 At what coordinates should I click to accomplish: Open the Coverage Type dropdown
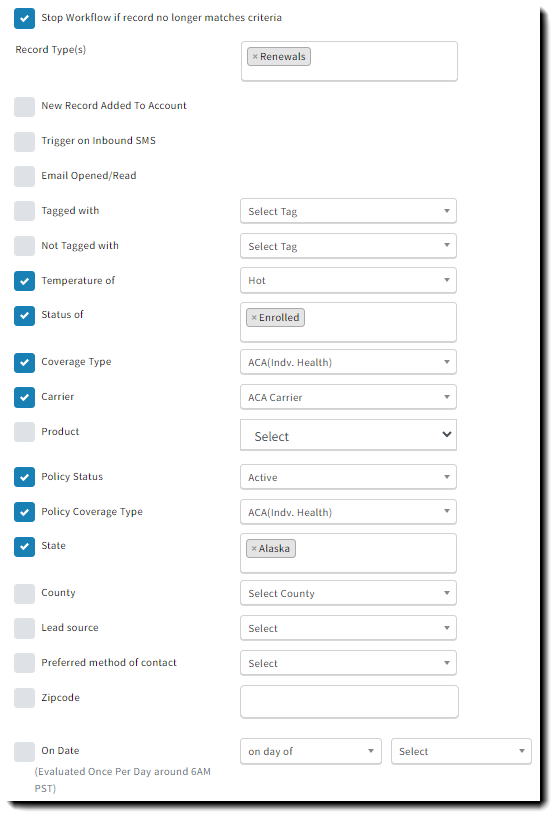point(348,363)
